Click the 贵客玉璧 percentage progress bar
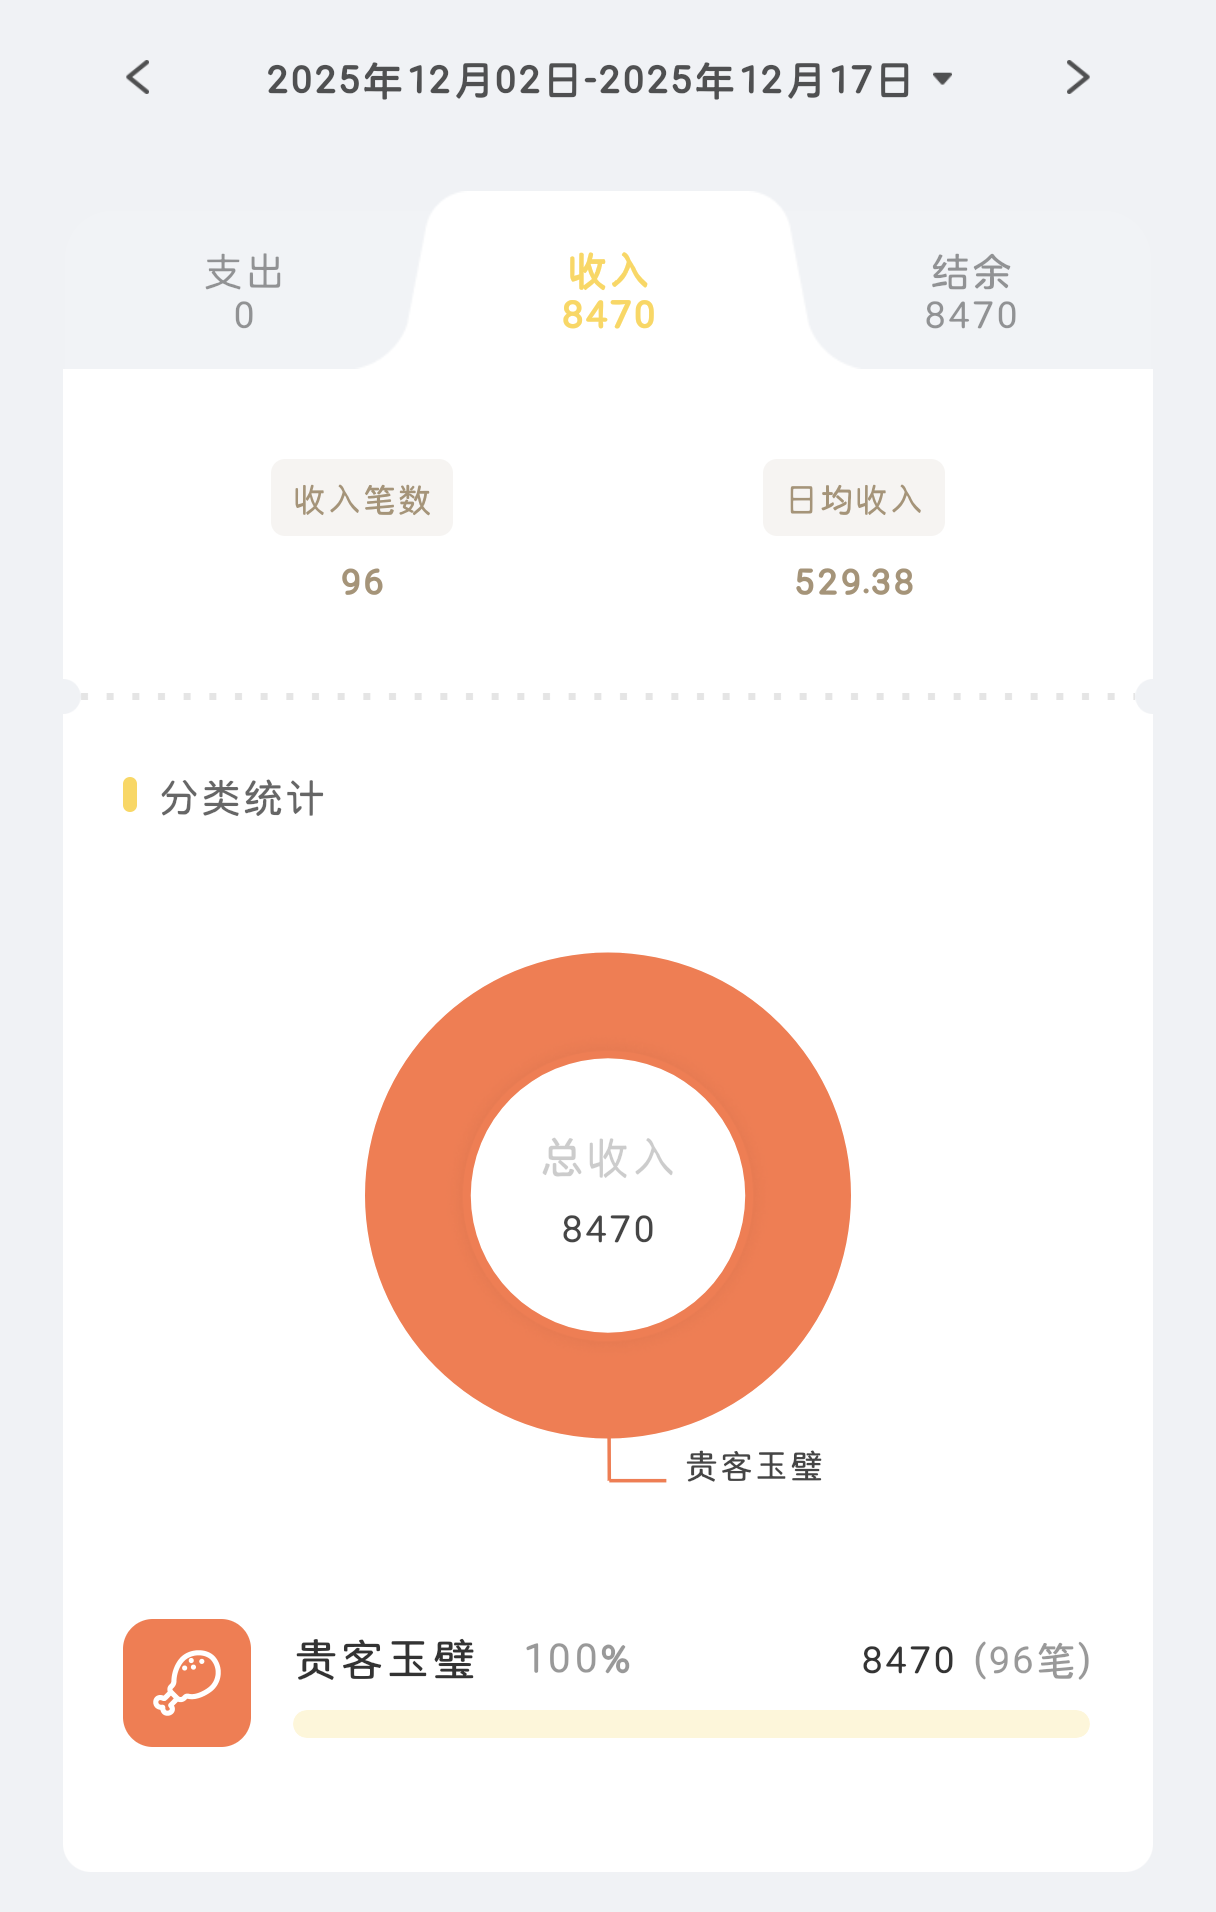 tap(691, 1723)
